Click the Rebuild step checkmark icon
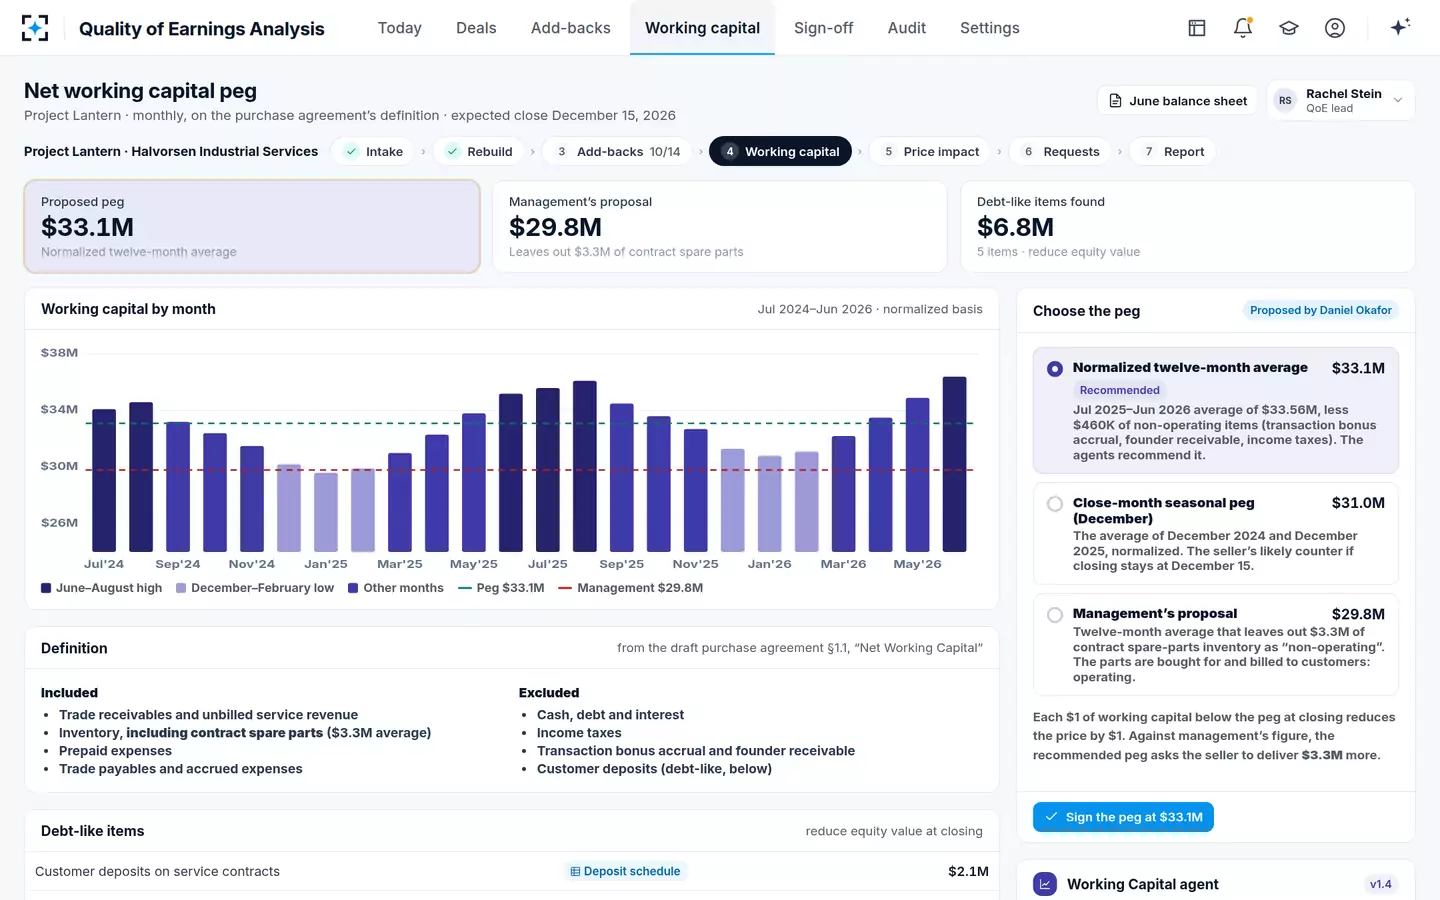 pyautogui.click(x=453, y=152)
